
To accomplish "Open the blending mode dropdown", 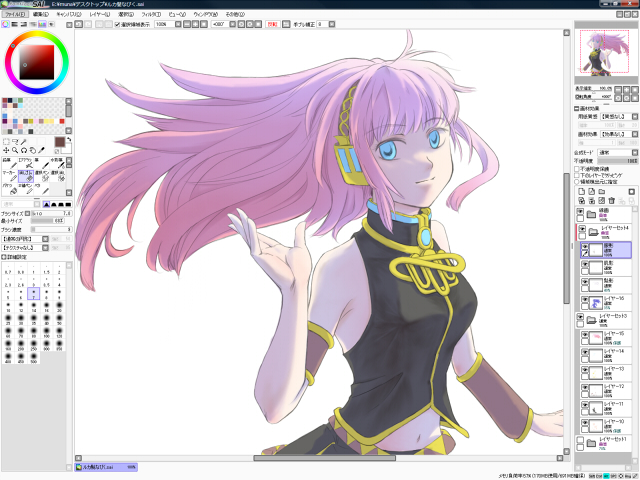I will click(x=635, y=152).
